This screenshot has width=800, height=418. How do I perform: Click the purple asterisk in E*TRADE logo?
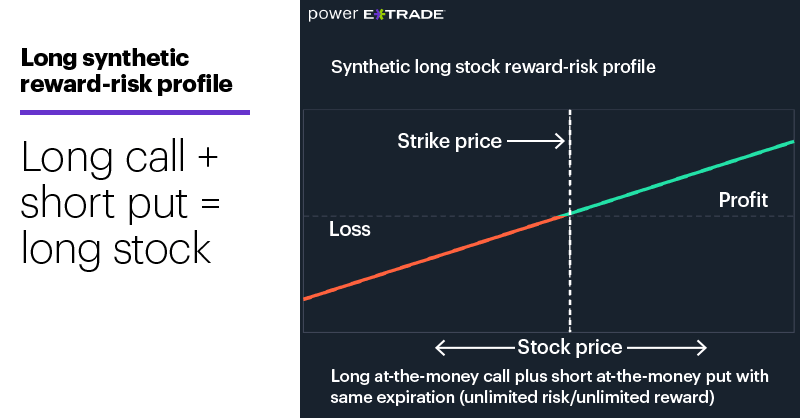[x=379, y=15]
